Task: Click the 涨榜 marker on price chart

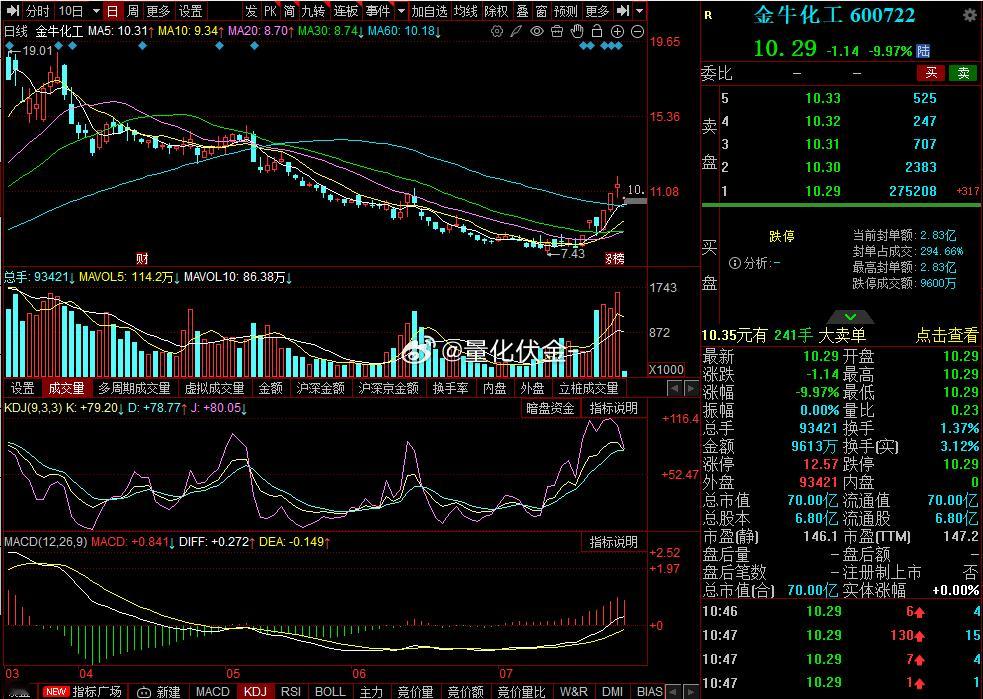Action: pos(614,258)
